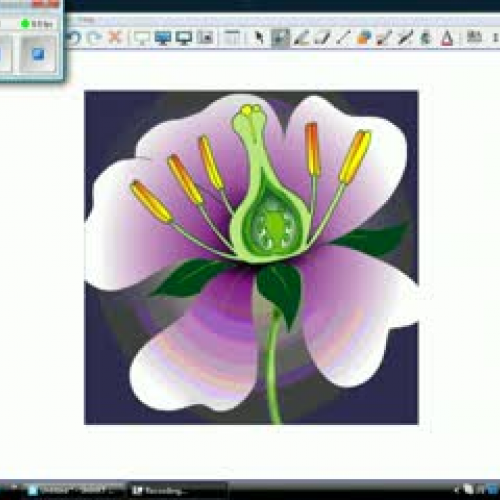This screenshot has width=500, height=500.
Task: Click the highlighted active tool icon
Action: [280, 38]
